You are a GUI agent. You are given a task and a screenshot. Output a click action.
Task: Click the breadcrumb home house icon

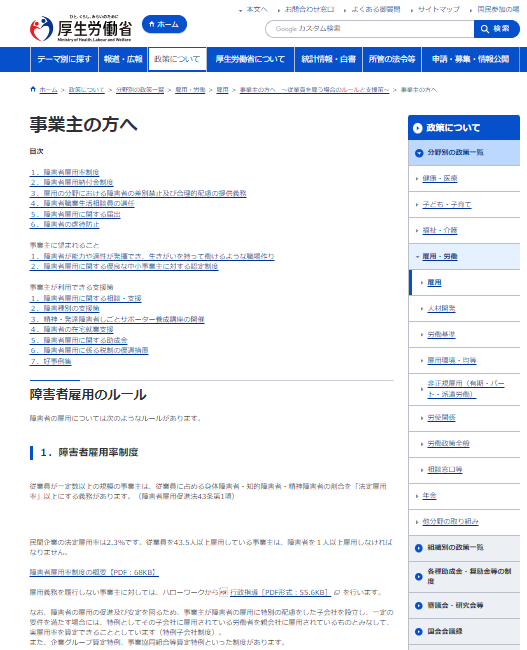coord(33,89)
